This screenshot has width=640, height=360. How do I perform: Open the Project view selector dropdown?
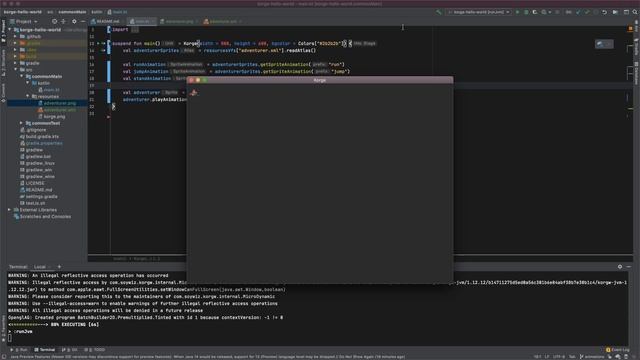(x=24, y=21)
